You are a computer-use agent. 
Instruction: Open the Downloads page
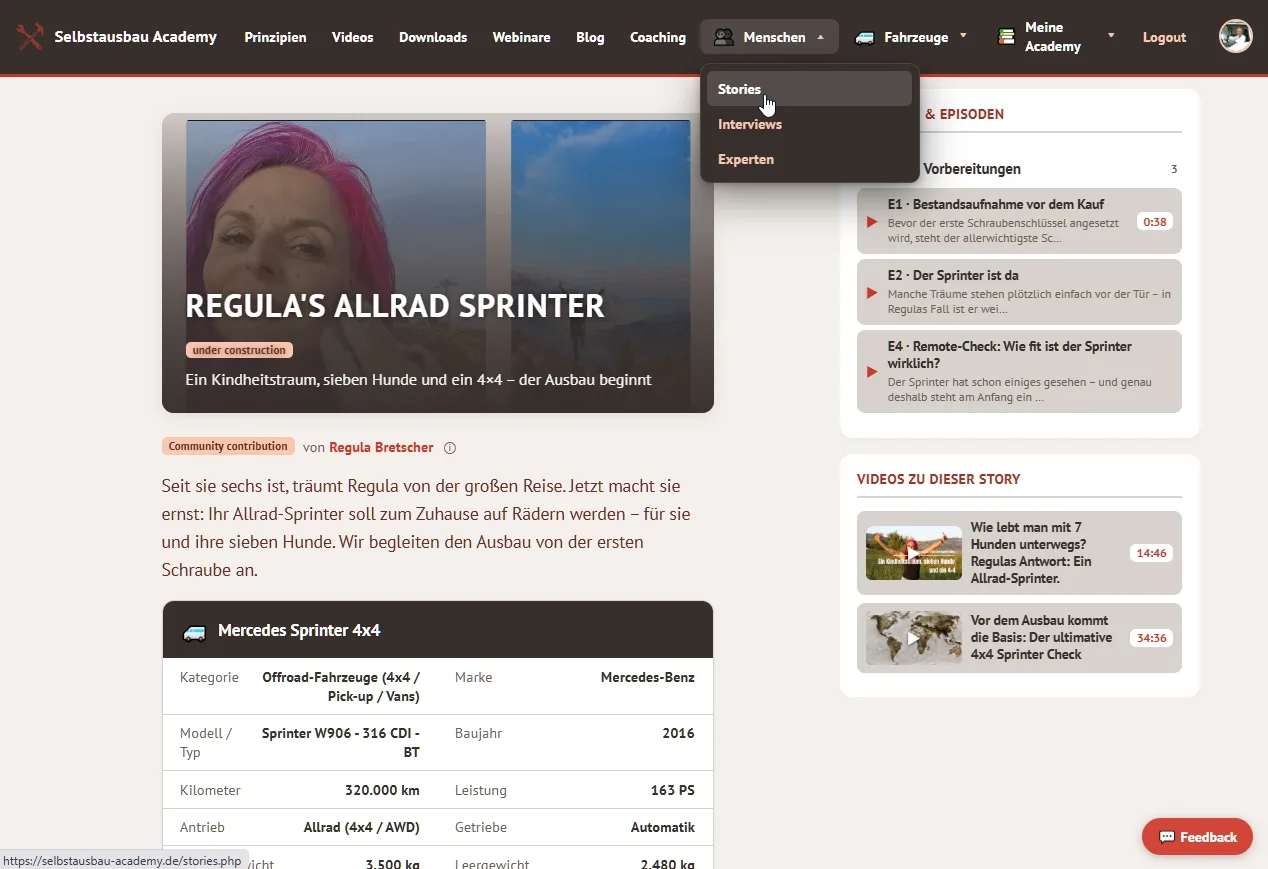click(433, 37)
